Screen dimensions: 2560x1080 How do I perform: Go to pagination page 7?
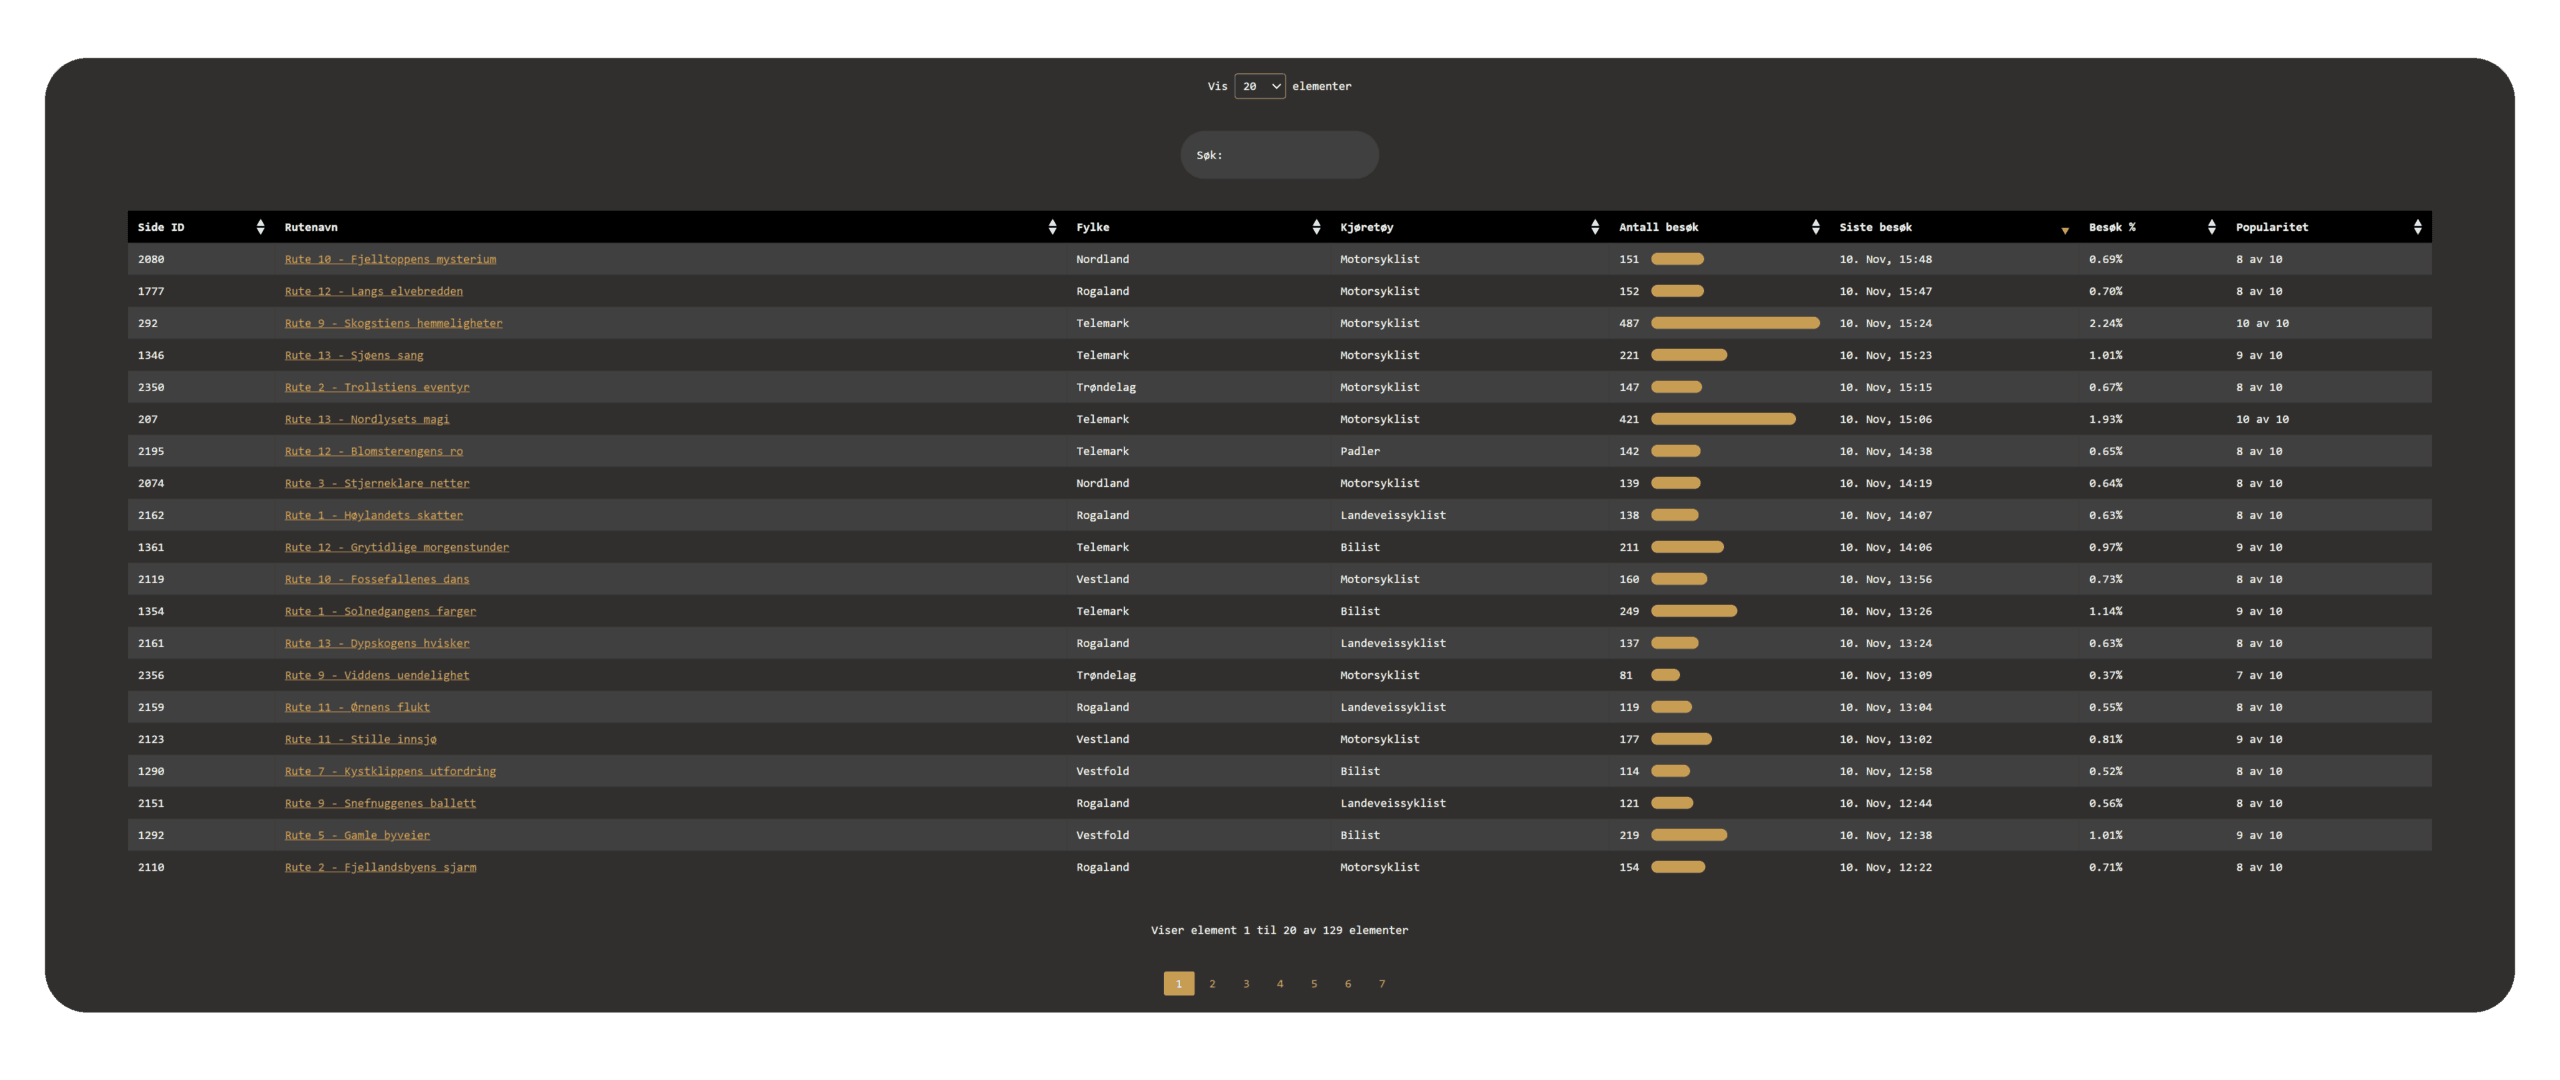click(1382, 984)
